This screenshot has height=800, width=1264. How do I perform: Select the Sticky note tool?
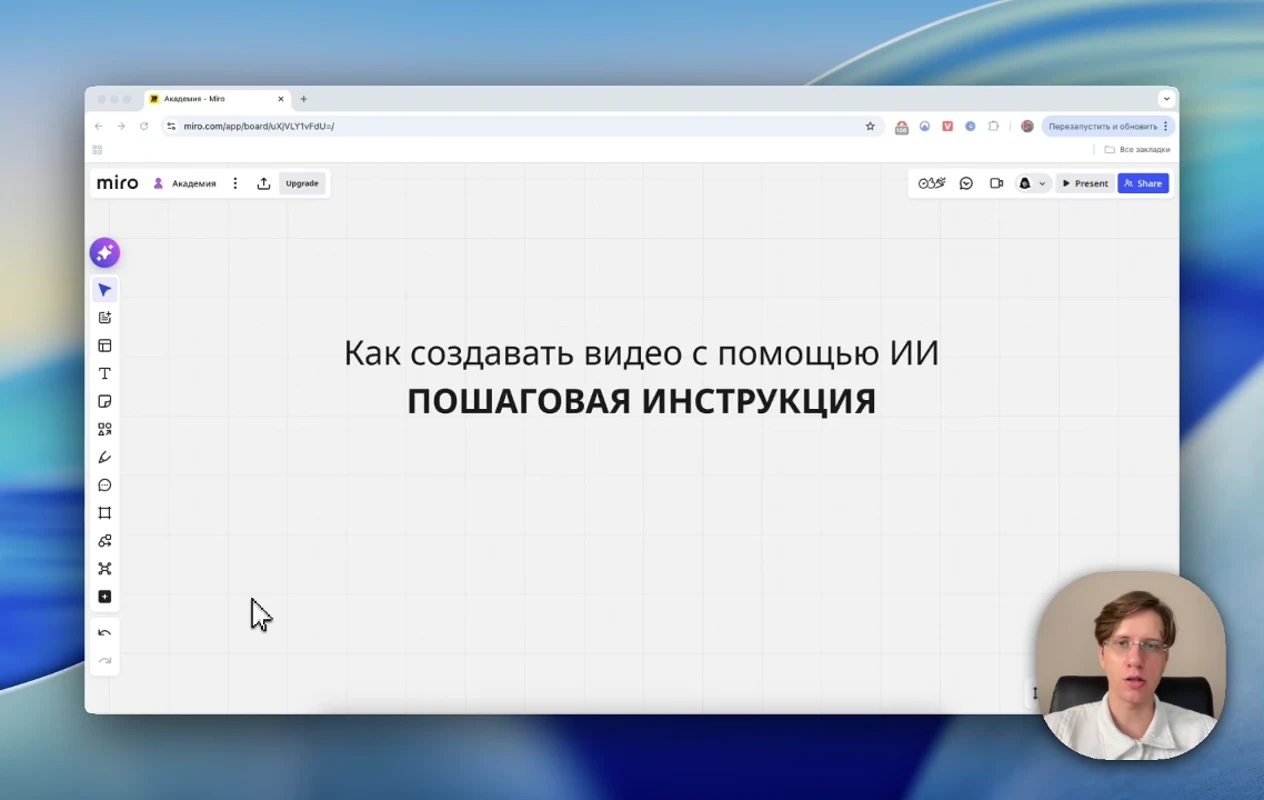(105, 402)
